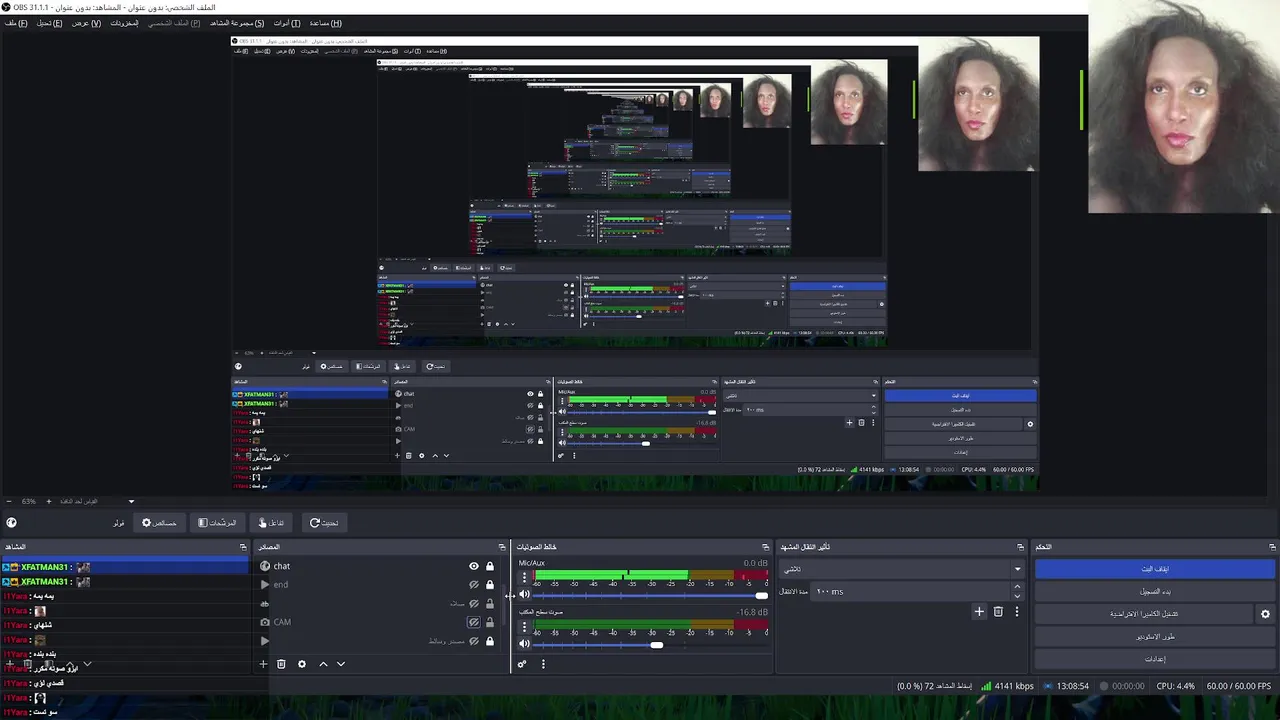Open advanced audio properties gears icon in mixer
1280x720 pixels.
tap(522, 664)
